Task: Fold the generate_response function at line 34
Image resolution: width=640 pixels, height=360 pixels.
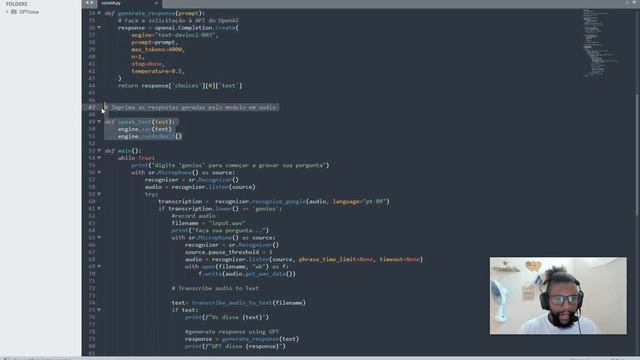Action: click(x=99, y=13)
